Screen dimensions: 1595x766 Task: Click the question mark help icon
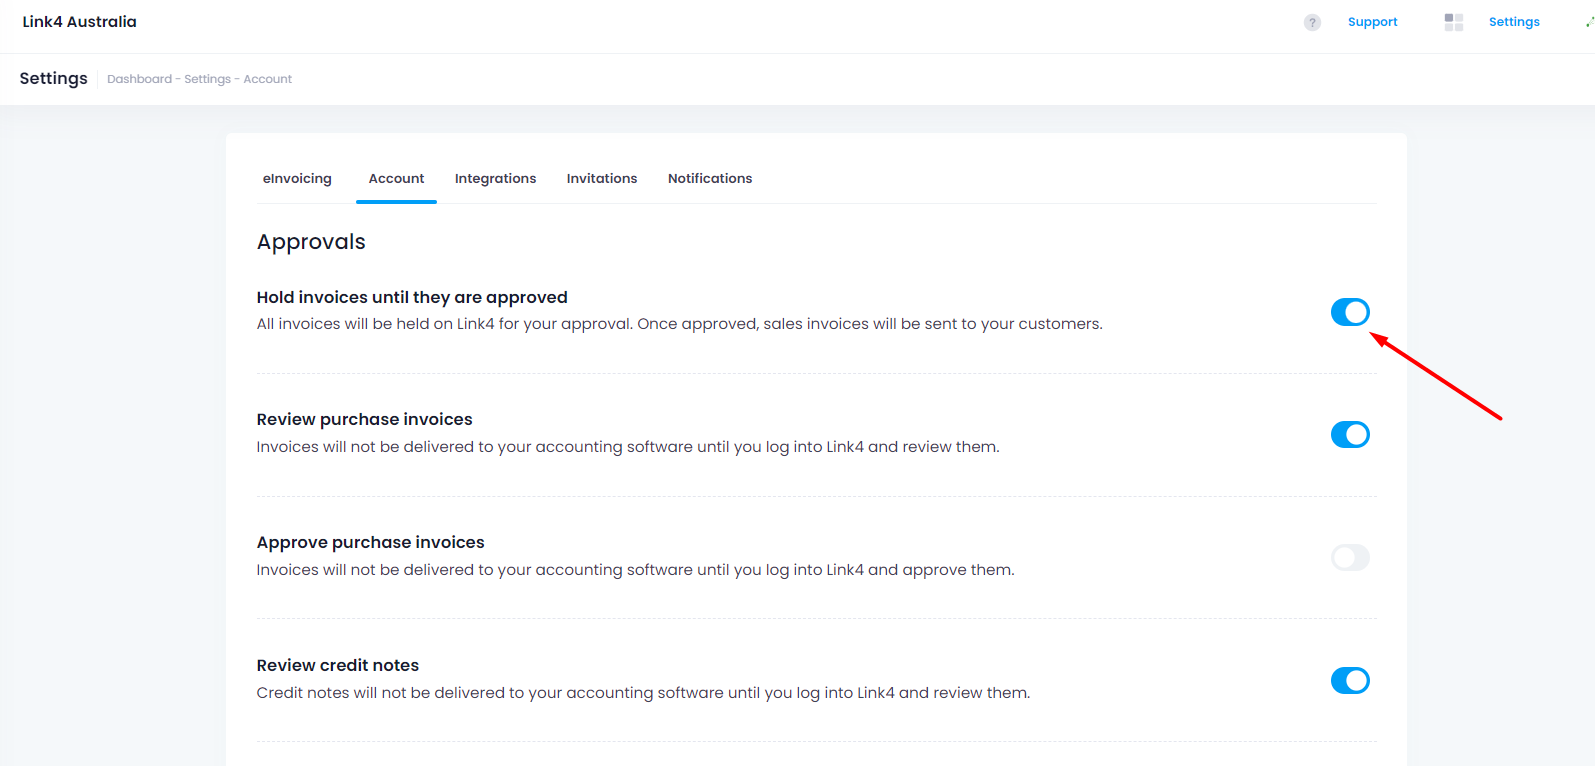(x=1312, y=22)
